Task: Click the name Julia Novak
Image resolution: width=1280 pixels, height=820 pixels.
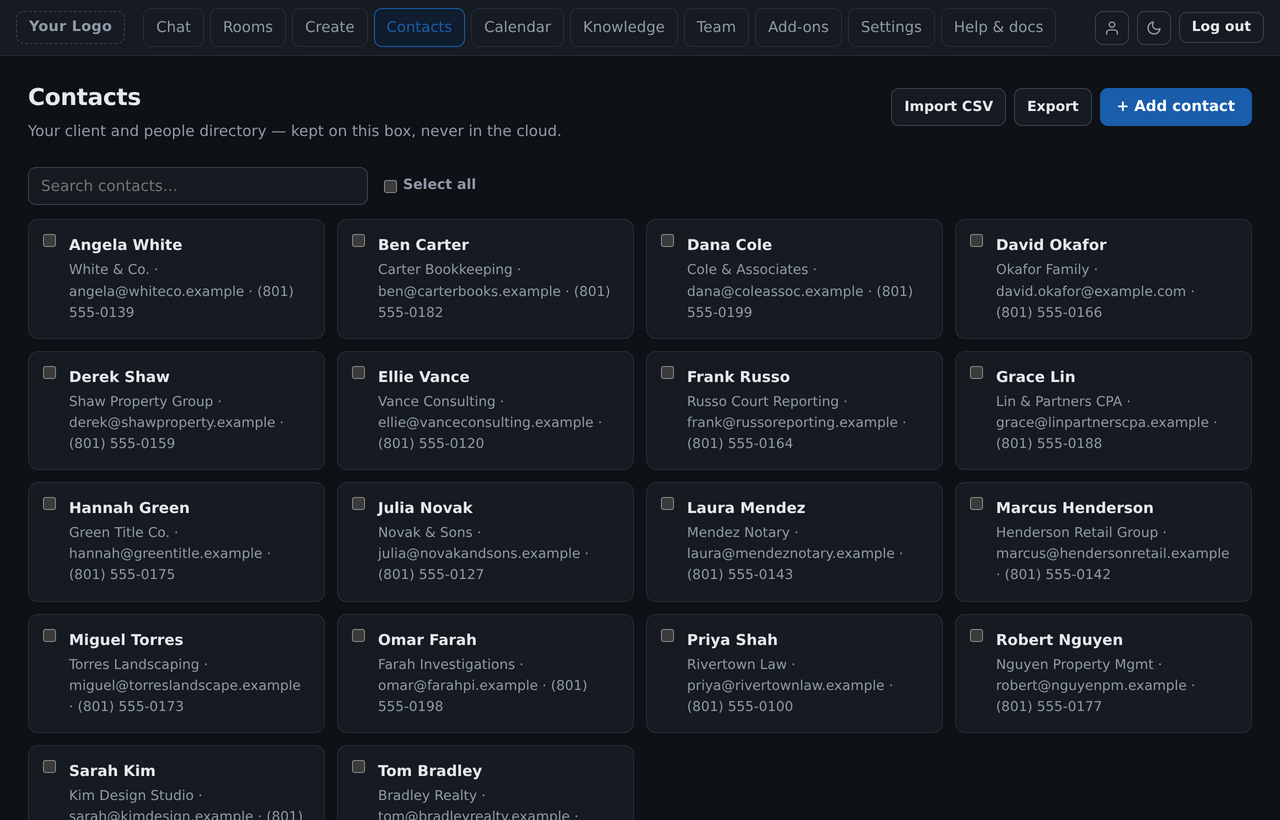Action: 425,508
